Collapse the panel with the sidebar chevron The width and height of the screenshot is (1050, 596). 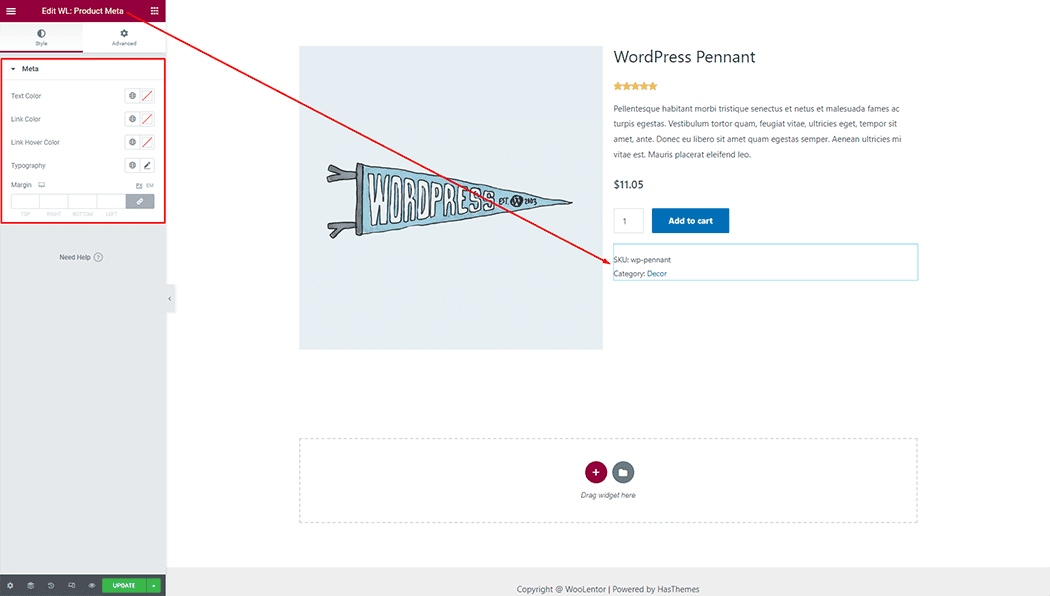pyautogui.click(x=168, y=298)
